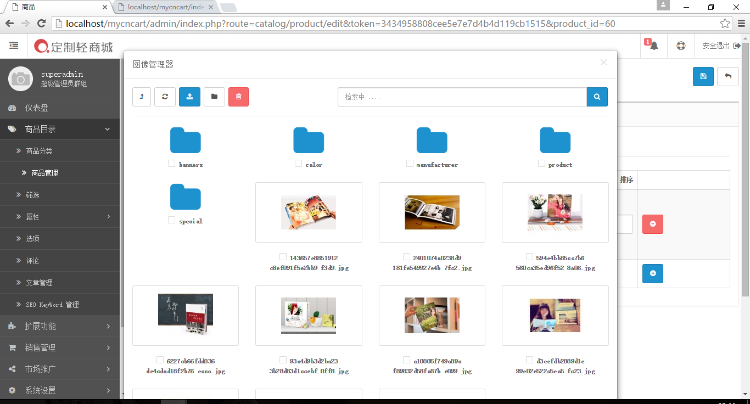Click the search input in the image manager
Image resolution: width=750 pixels, height=404 pixels.
(x=462, y=97)
